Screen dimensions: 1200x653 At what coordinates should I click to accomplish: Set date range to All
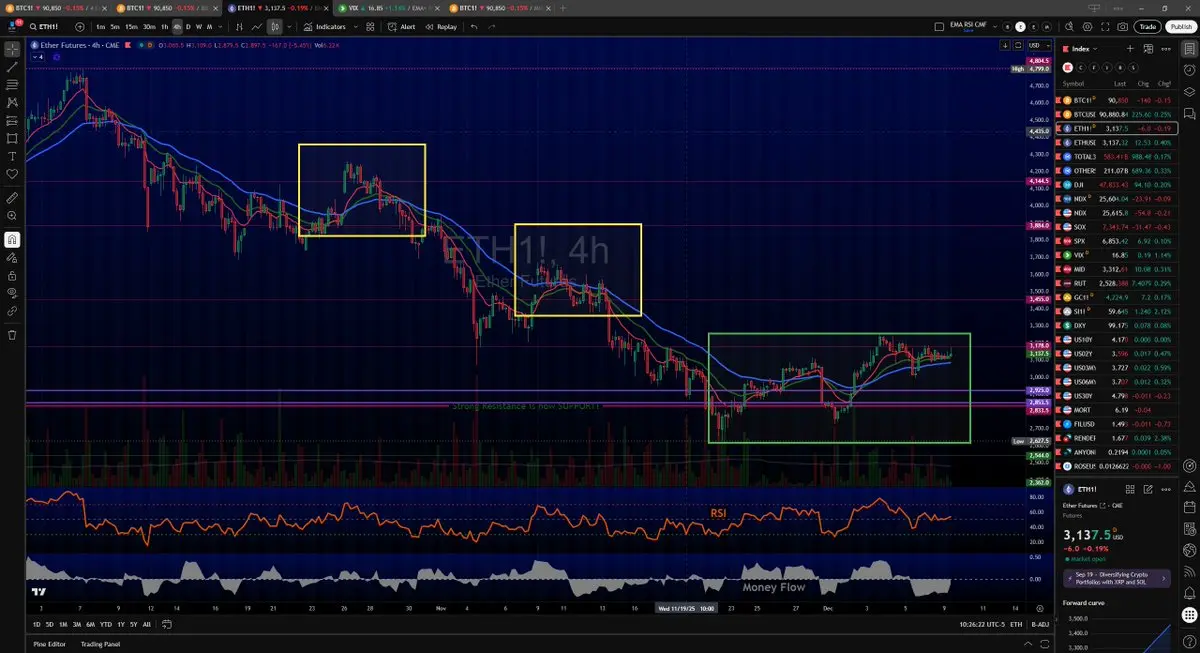click(147, 624)
